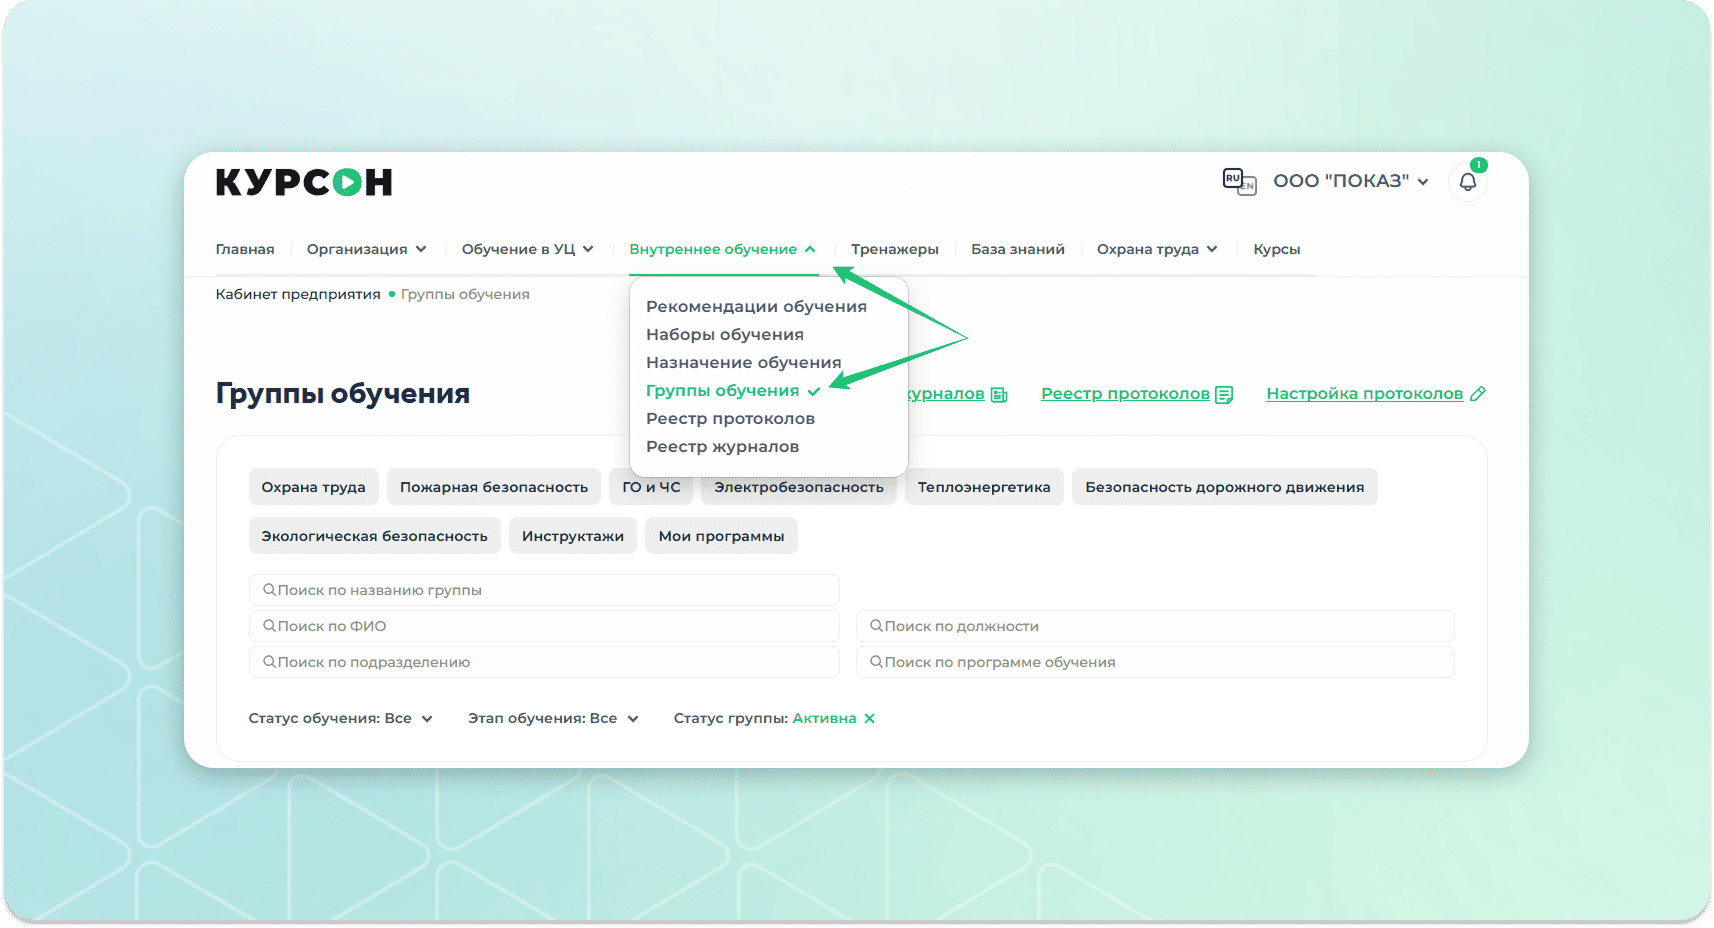1714x928 pixels.
Task: Click the document icon beside Реестр протоколов
Action: coord(1224,395)
